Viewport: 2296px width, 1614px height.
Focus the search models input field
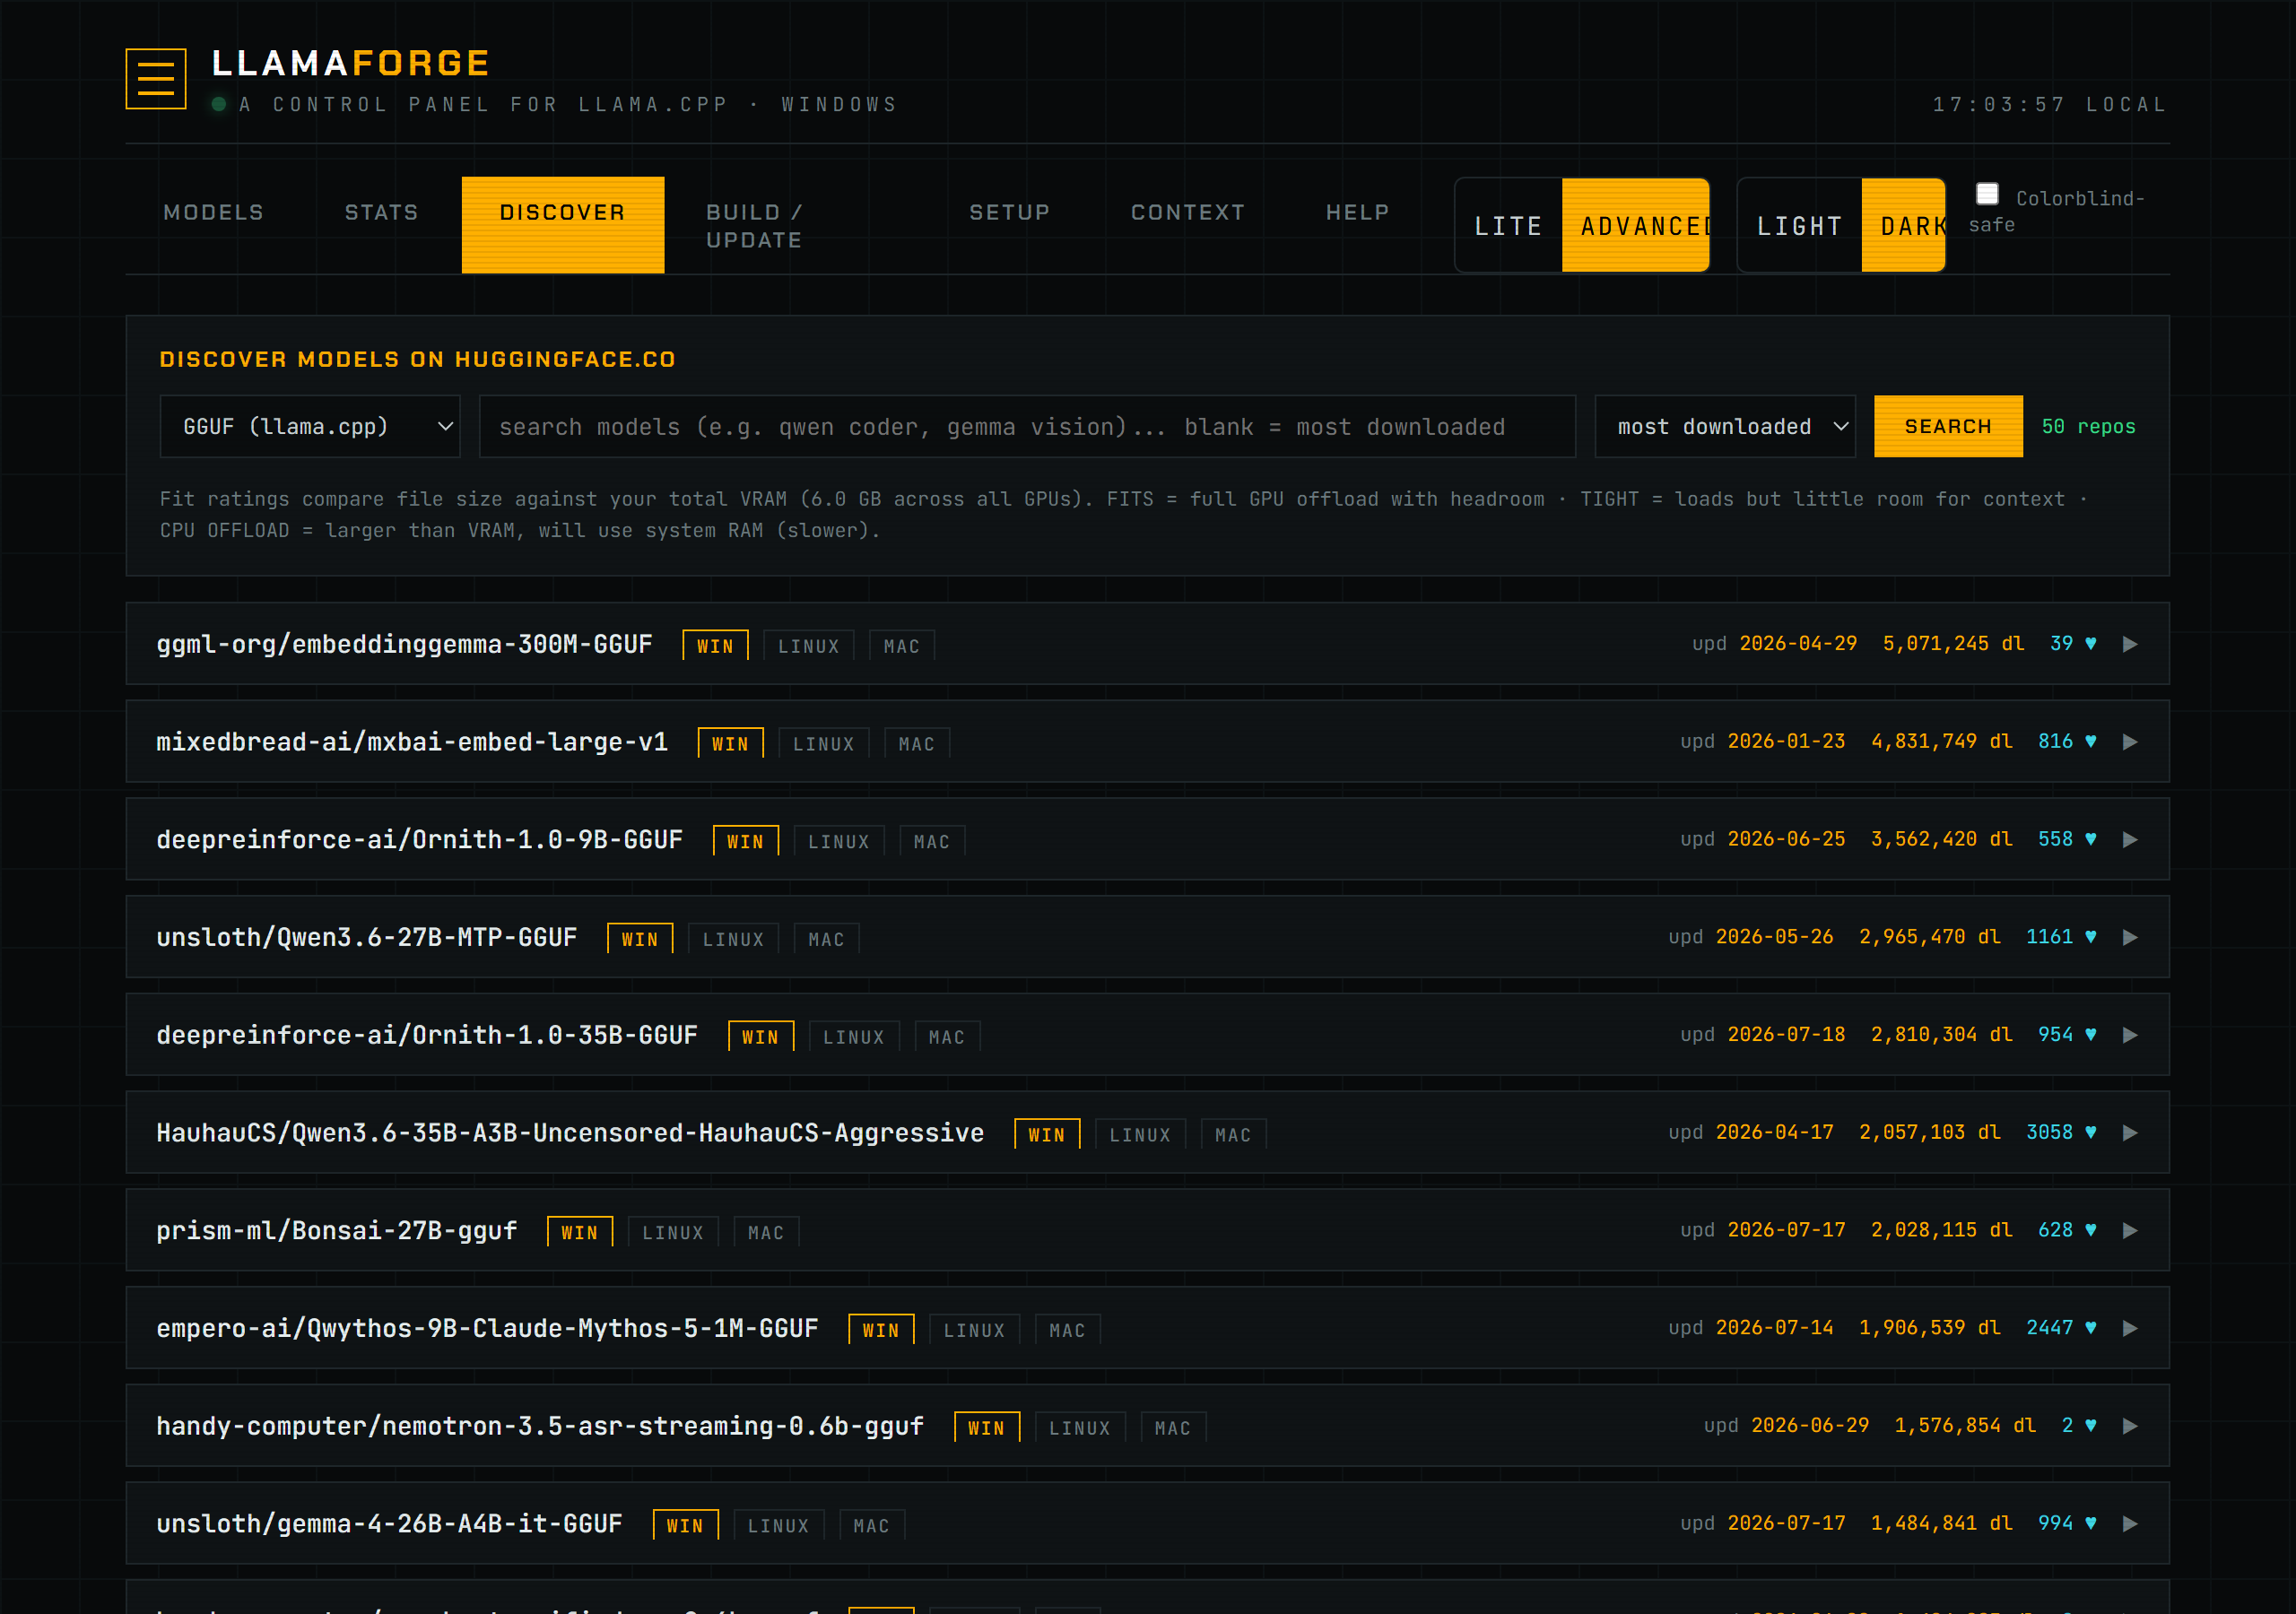coord(1027,427)
